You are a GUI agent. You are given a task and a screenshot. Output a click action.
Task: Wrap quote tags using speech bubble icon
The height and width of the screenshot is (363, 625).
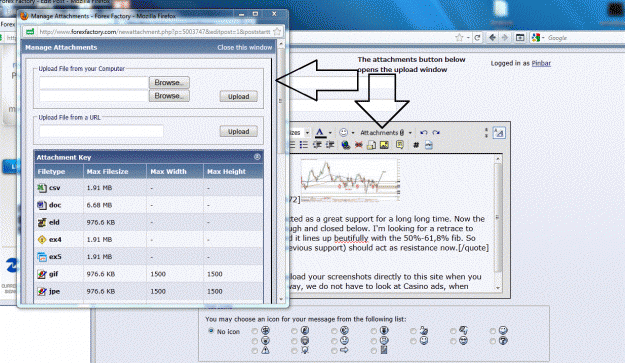point(400,145)
